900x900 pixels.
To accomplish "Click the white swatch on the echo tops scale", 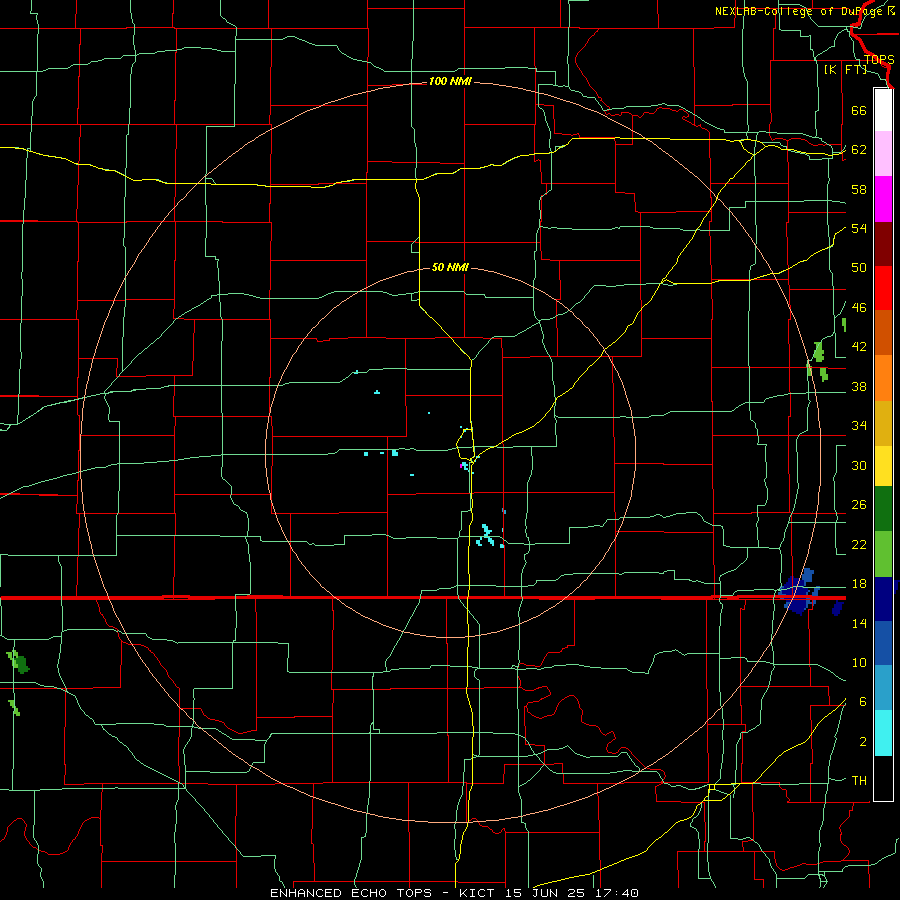I will pos(883,110).
